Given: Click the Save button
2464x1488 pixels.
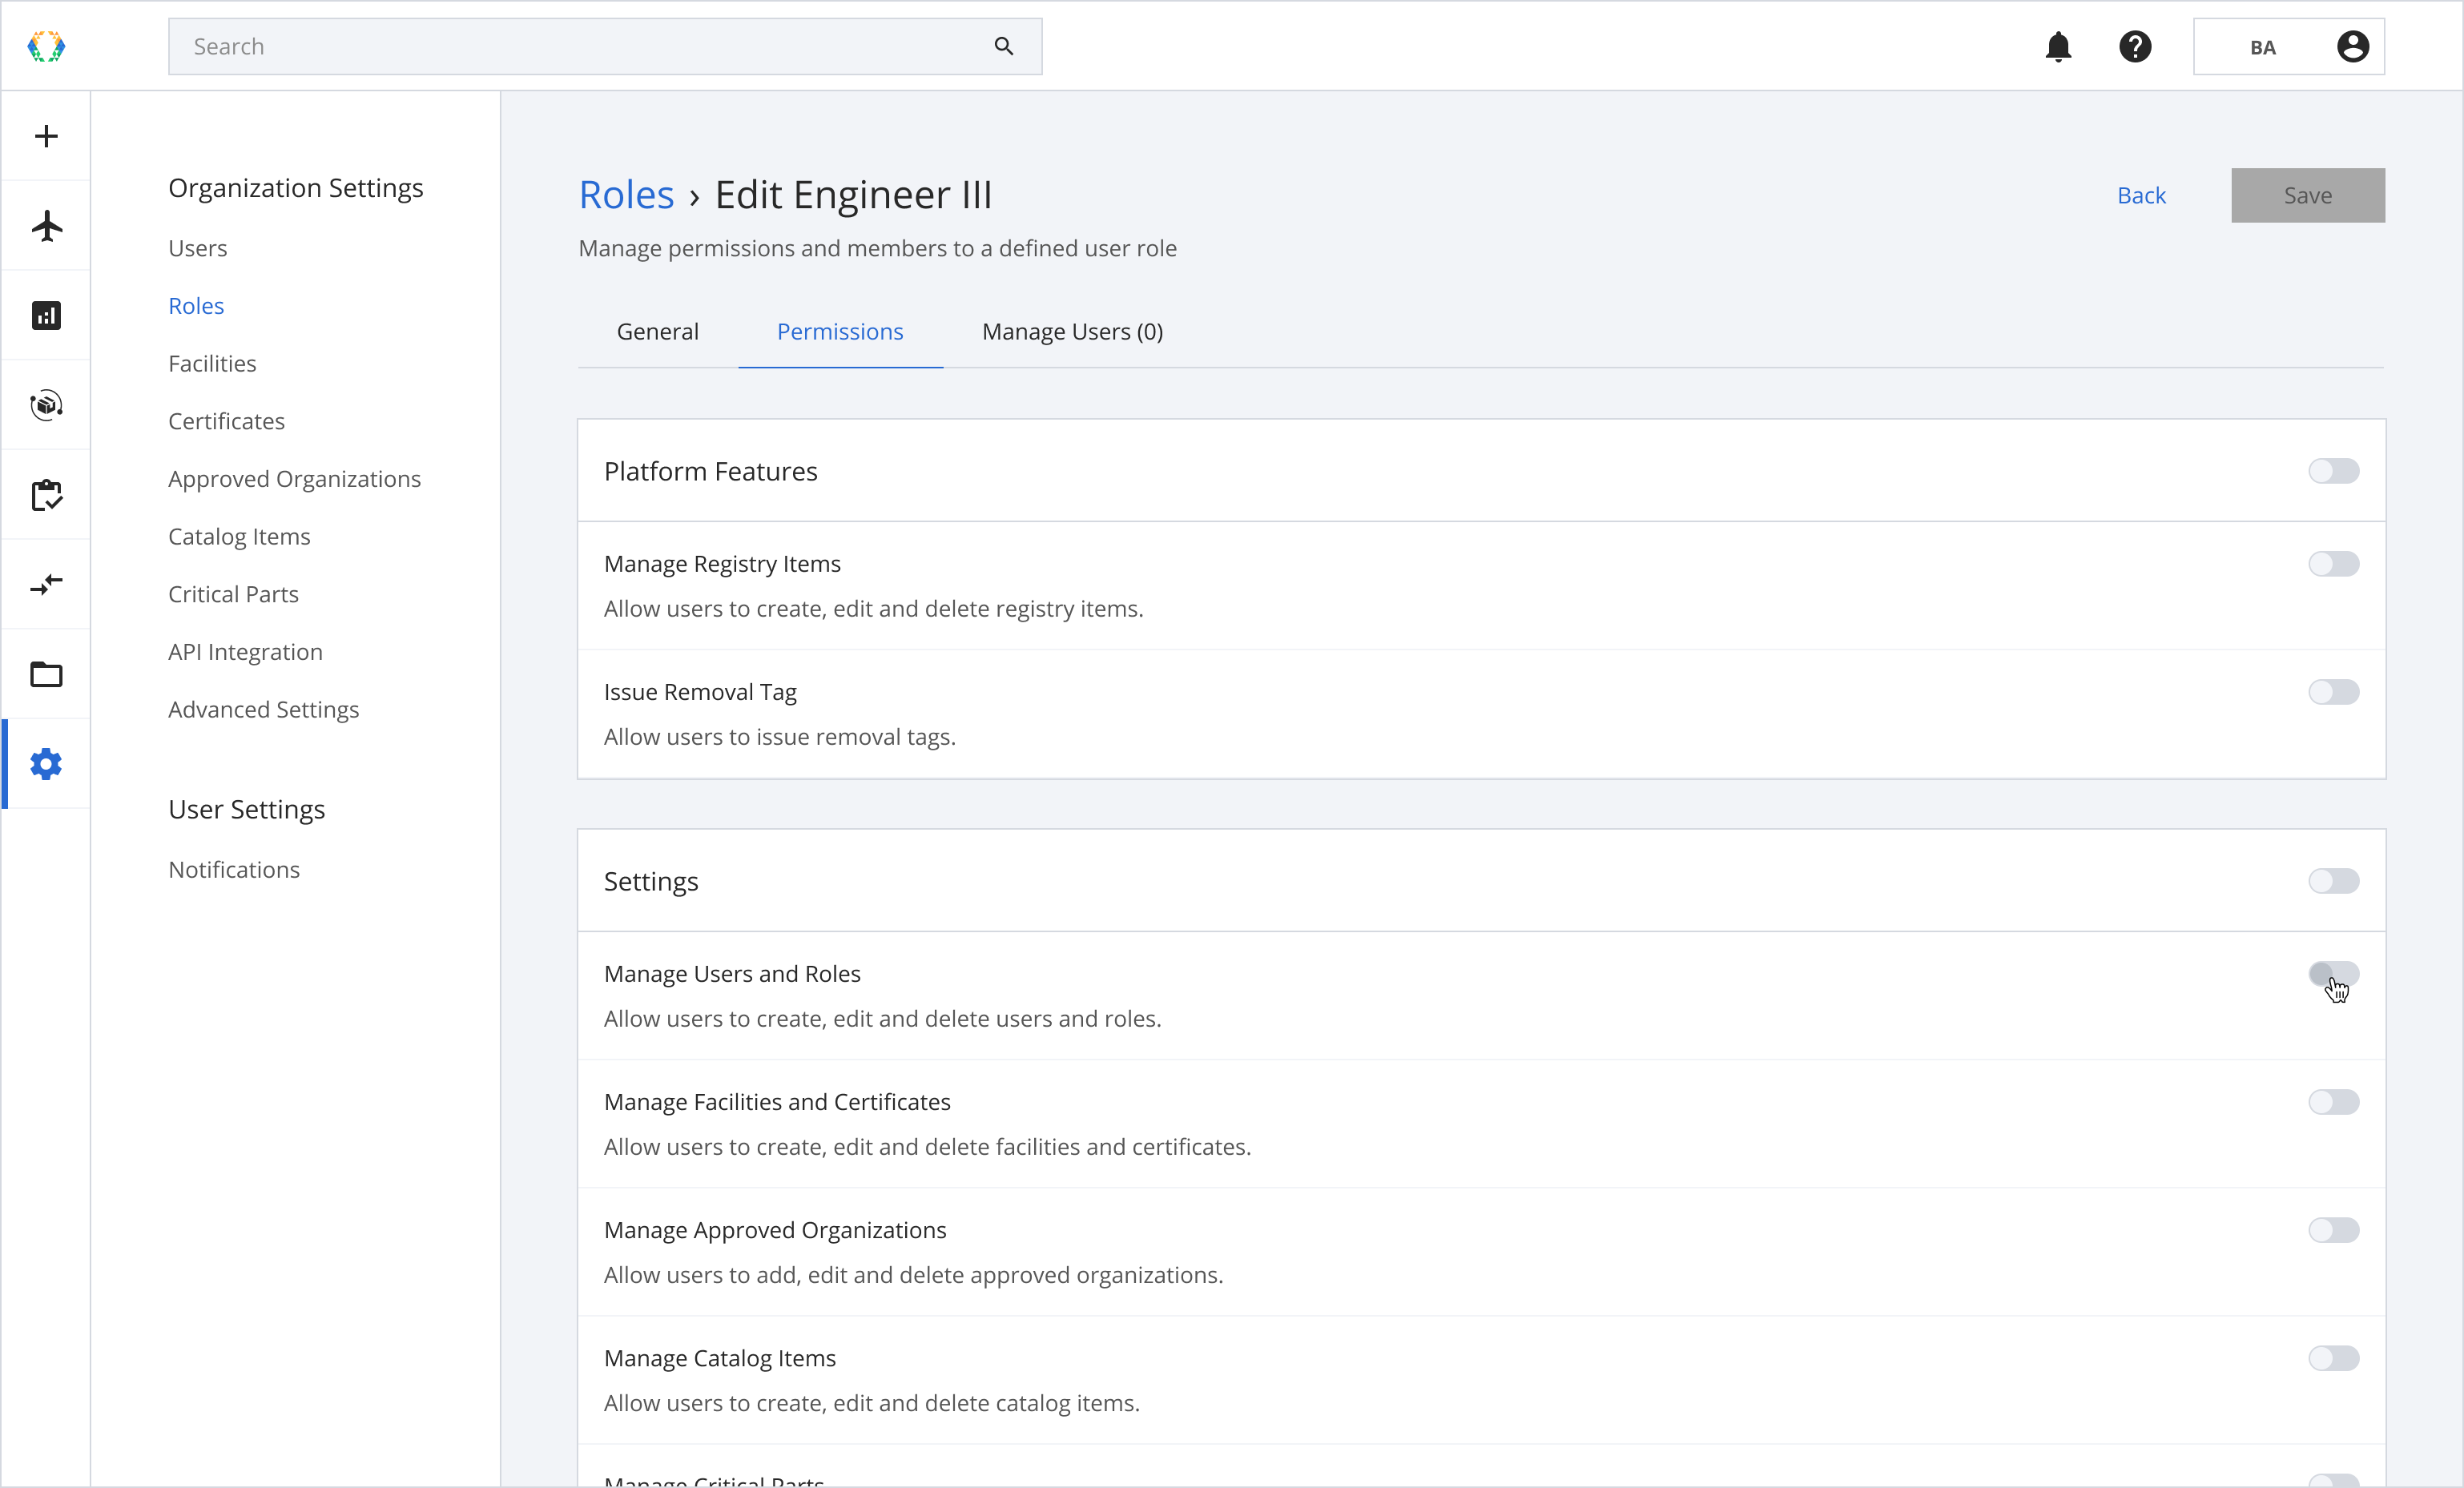Looking at the screenshot, I should point(2307,195).
